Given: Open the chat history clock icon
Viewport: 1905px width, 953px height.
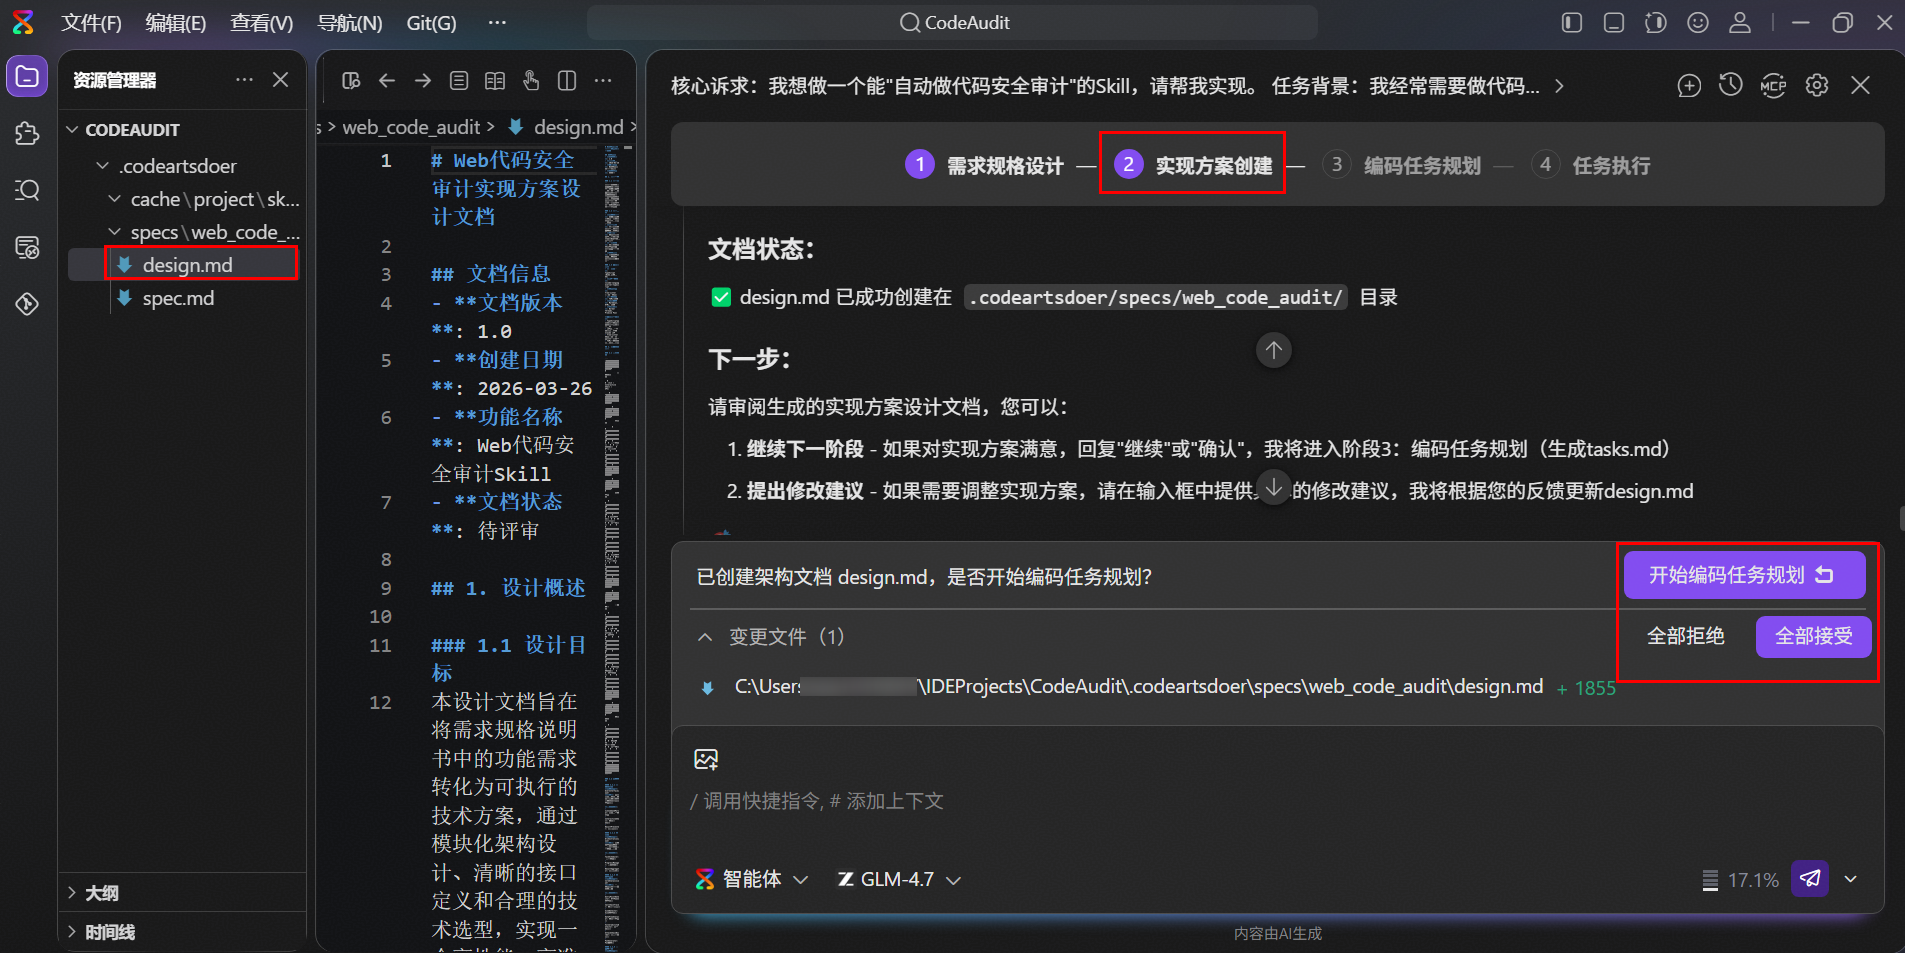Looking at the screenshot, I should click(1731, 86).
